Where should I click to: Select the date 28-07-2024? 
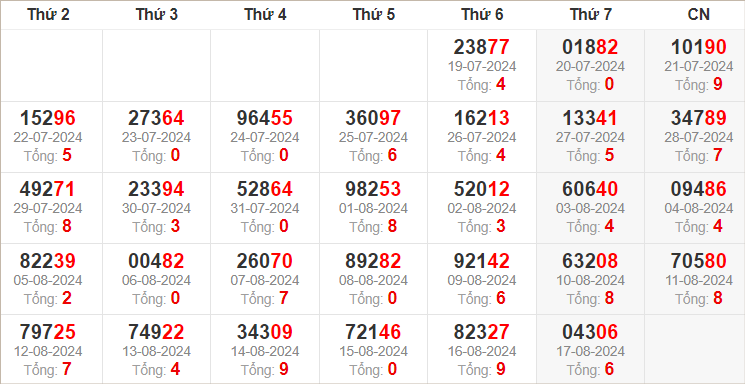[698, 137]
